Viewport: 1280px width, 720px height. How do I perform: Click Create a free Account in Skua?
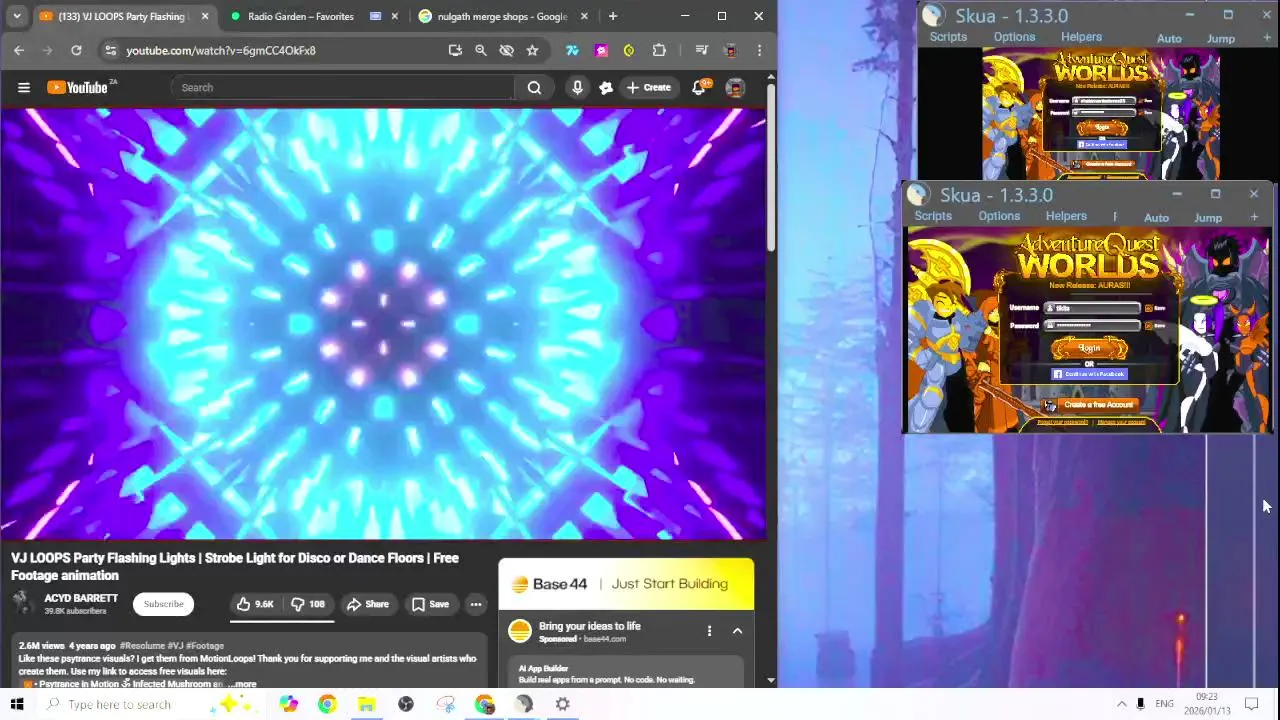pyautogui.click(x=1090, y=405)
